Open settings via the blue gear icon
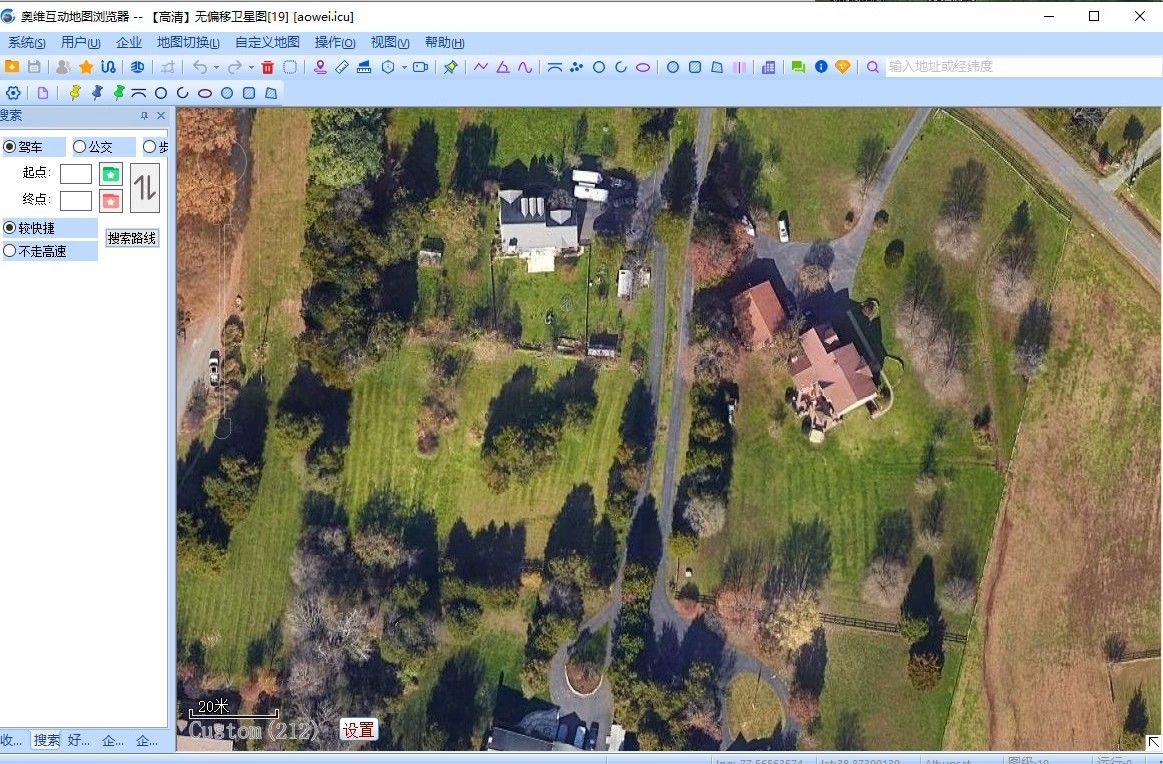Screen dimensions: 1163x764 click(x=14, y=93)
